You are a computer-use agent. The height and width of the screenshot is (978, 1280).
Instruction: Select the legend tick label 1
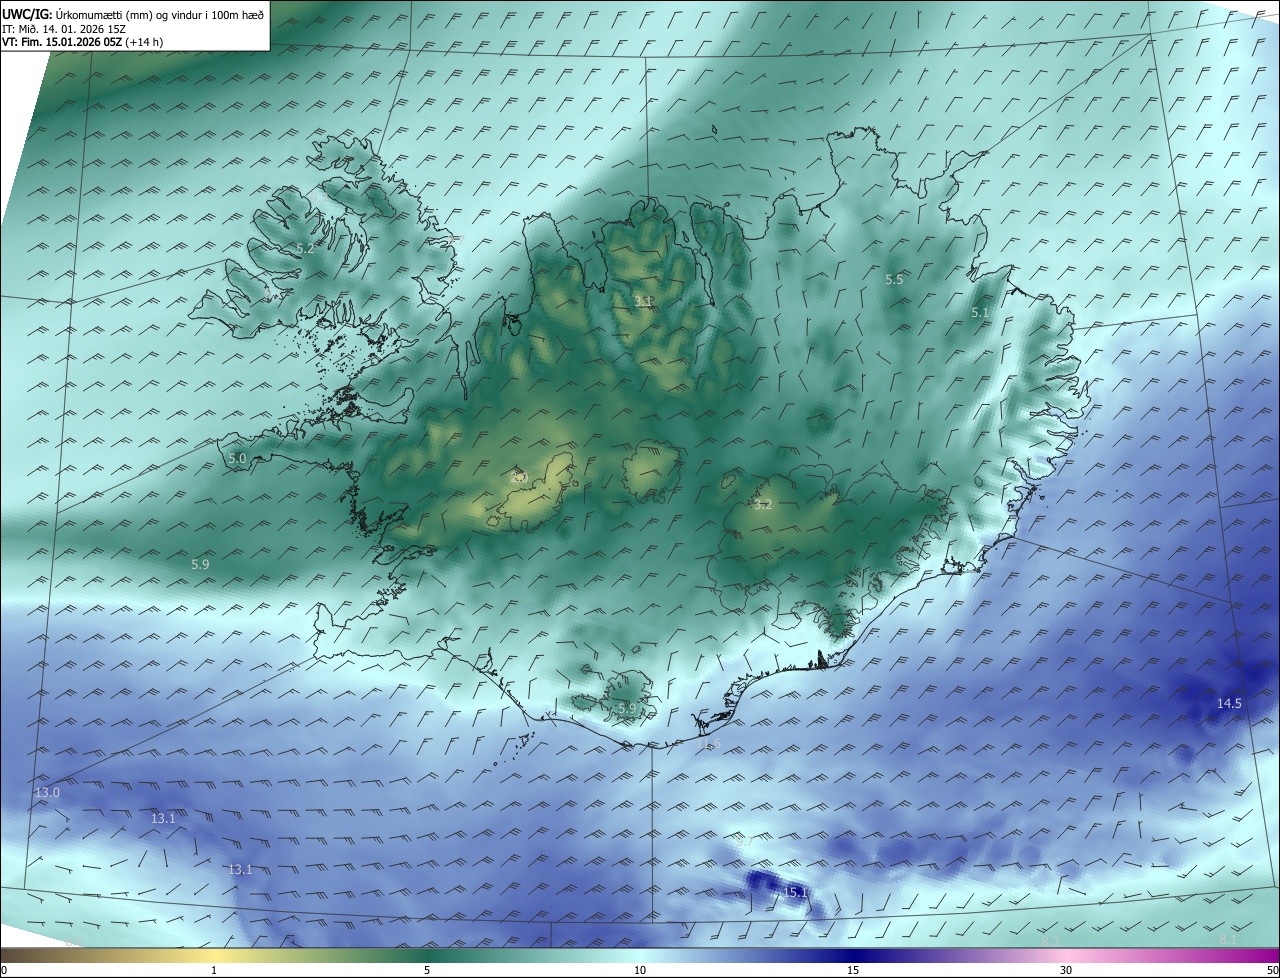[214, 970]
